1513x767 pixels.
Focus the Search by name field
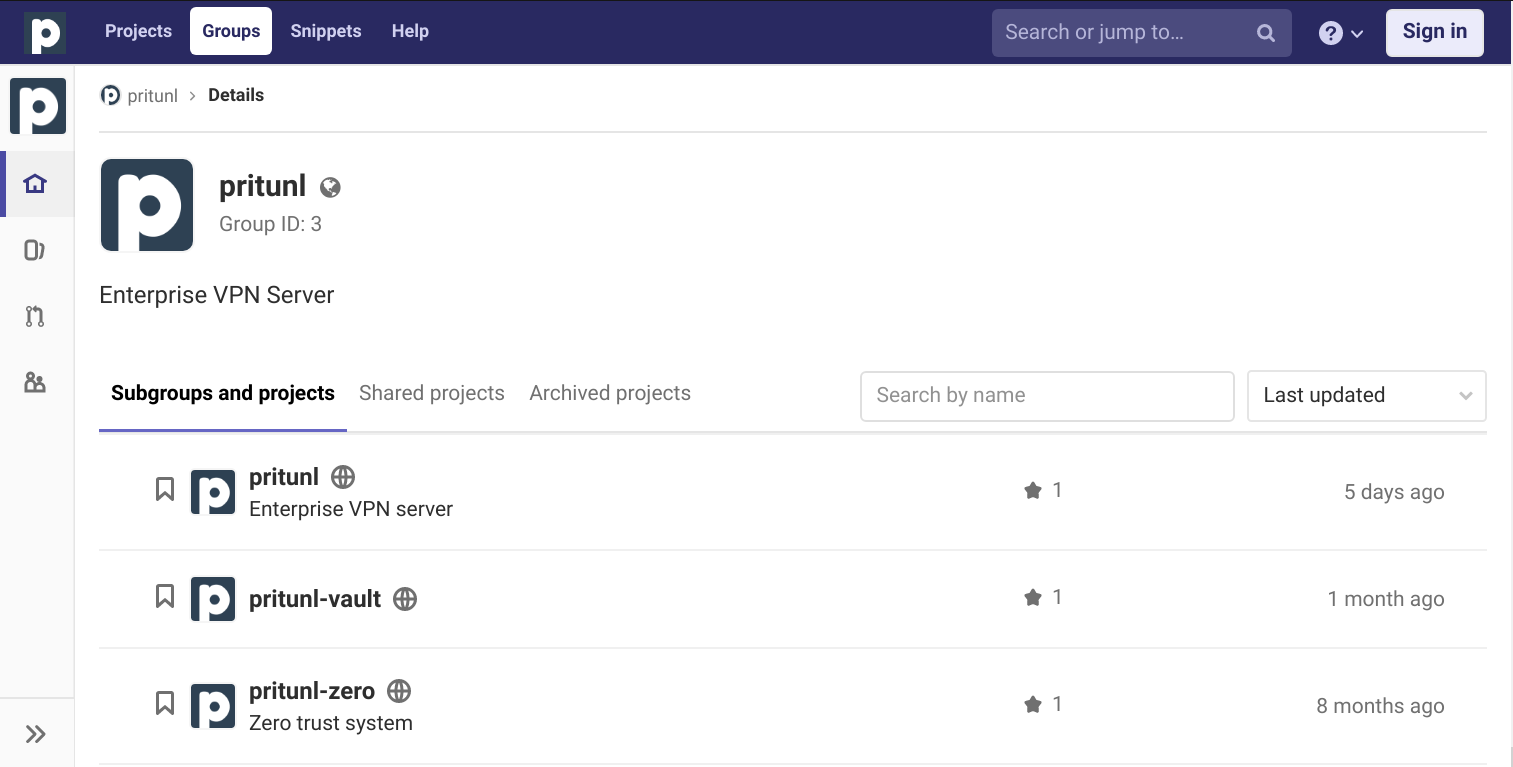tap(1047, 396)
